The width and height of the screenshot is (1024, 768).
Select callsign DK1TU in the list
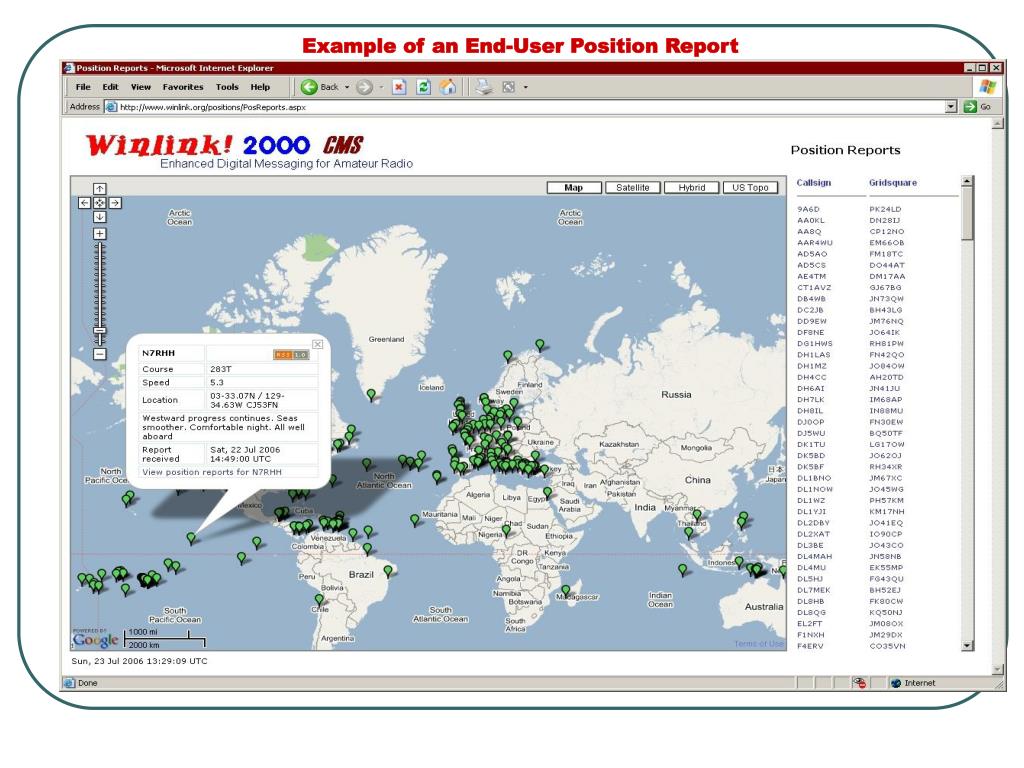pos(811,444)
